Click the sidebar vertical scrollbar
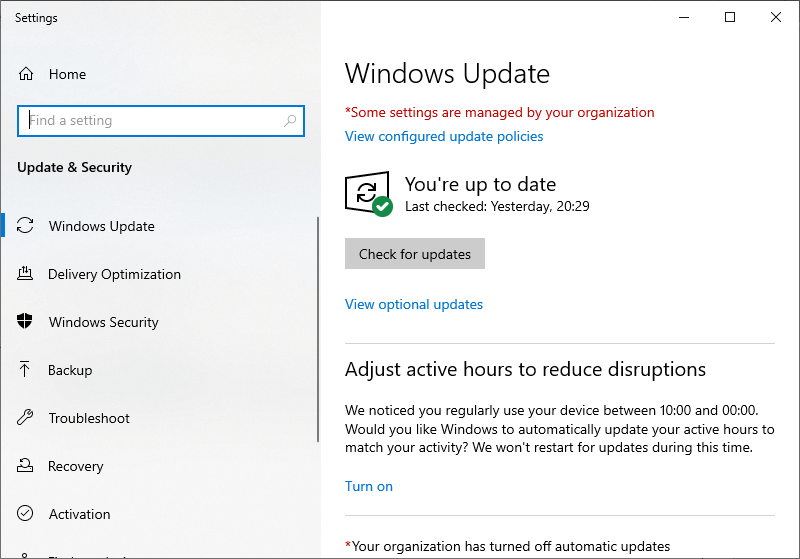Image resolution: width=800 pixels, height=559 pixels. (x=318, y=329)
